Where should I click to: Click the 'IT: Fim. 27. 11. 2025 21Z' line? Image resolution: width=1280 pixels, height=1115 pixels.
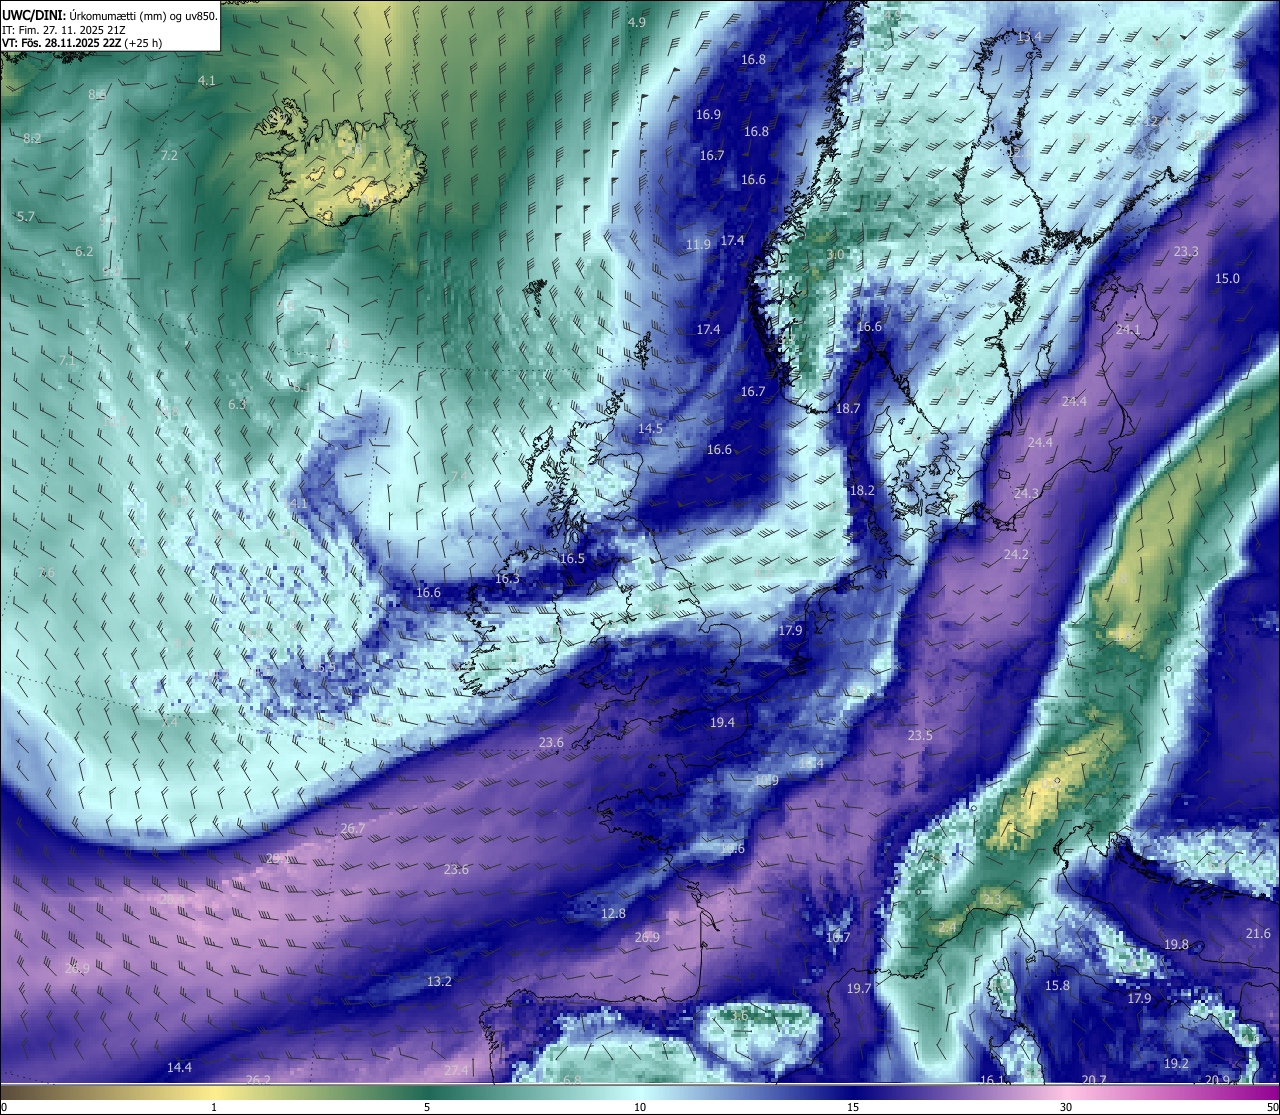(64, 29)
